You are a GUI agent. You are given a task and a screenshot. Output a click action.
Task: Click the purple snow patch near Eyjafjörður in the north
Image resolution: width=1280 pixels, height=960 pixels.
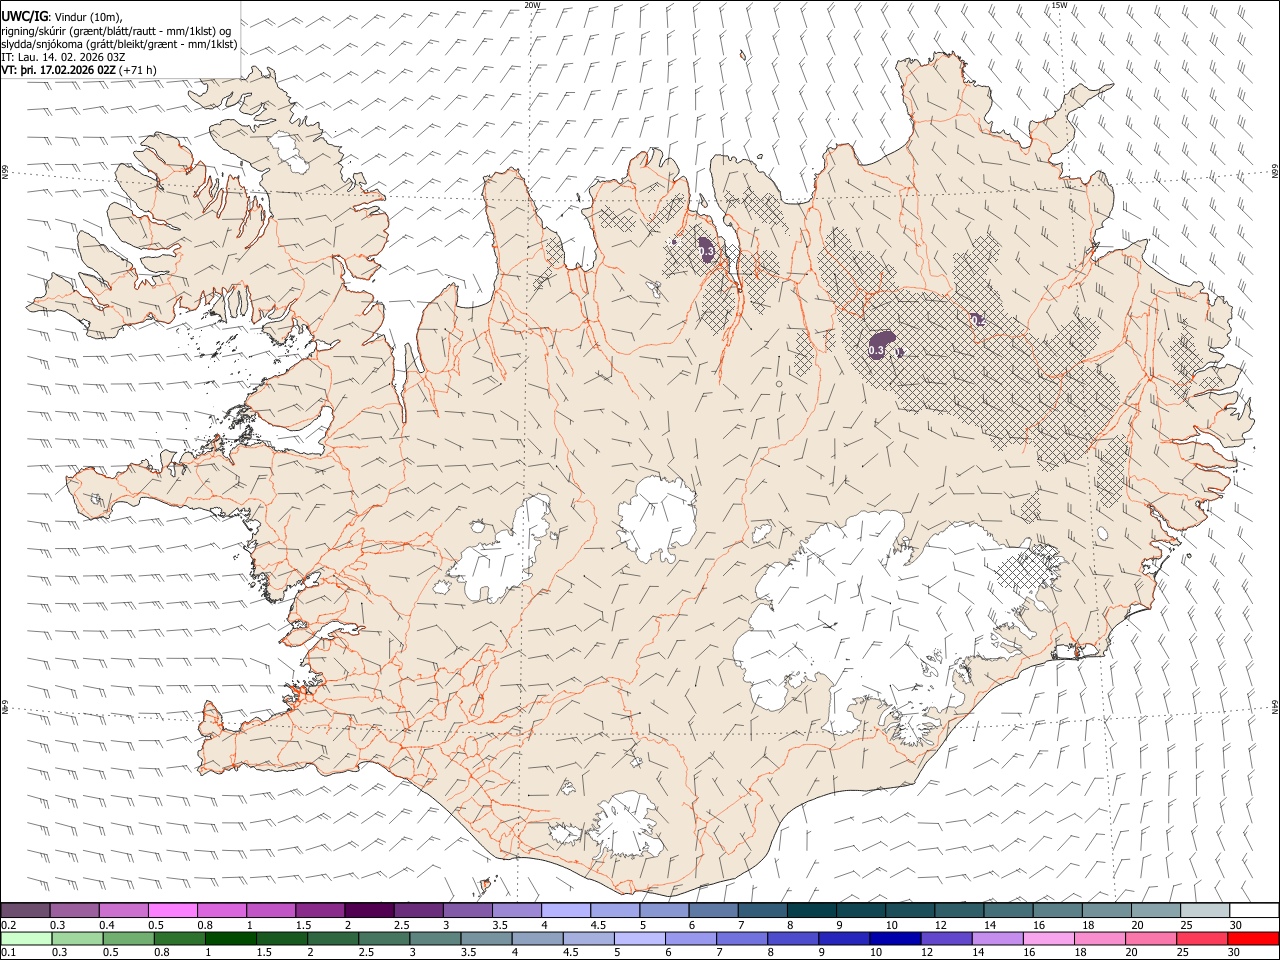[706, 250]
